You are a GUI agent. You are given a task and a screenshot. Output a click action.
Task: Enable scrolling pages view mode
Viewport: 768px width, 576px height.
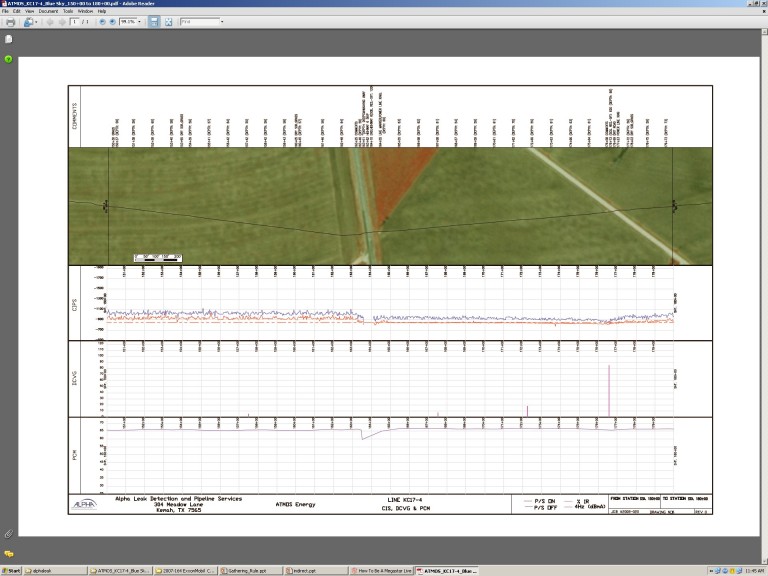154,22
